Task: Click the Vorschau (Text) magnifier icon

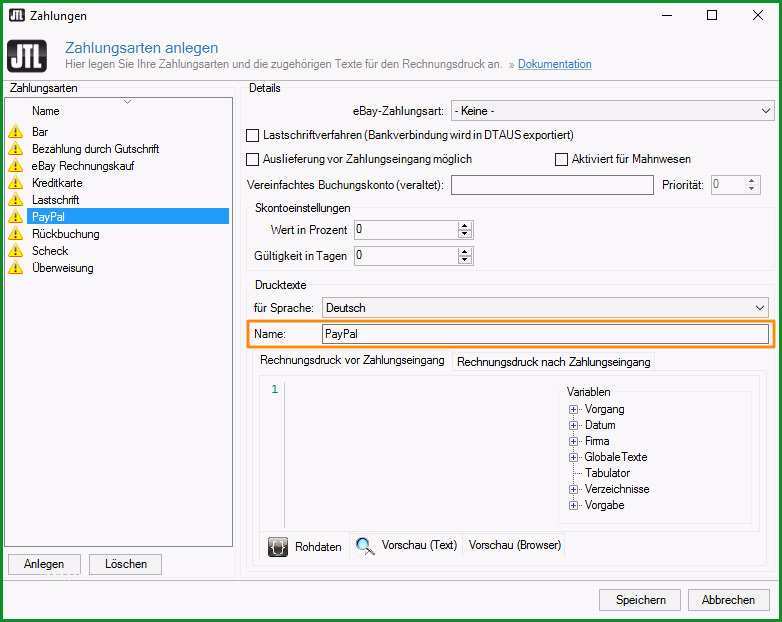Action: click(365, 546)
